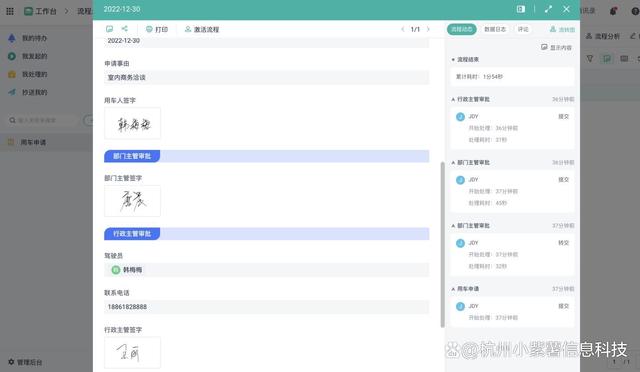Open 我发起的 in the sidebar

tap(34, 56)
